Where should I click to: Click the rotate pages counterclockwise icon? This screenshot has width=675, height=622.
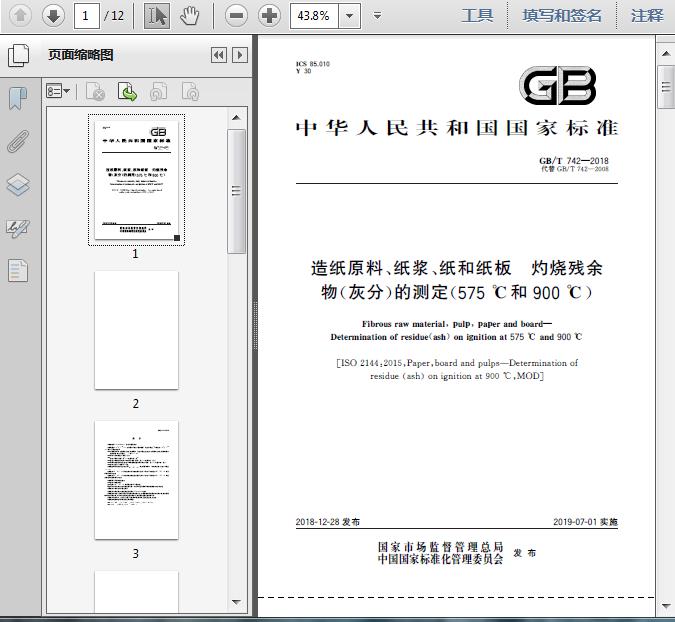158,91
